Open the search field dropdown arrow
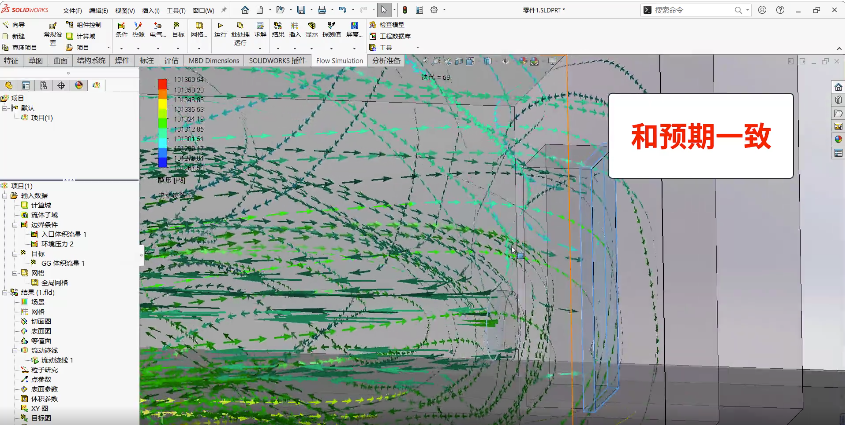 pos(748,10)
